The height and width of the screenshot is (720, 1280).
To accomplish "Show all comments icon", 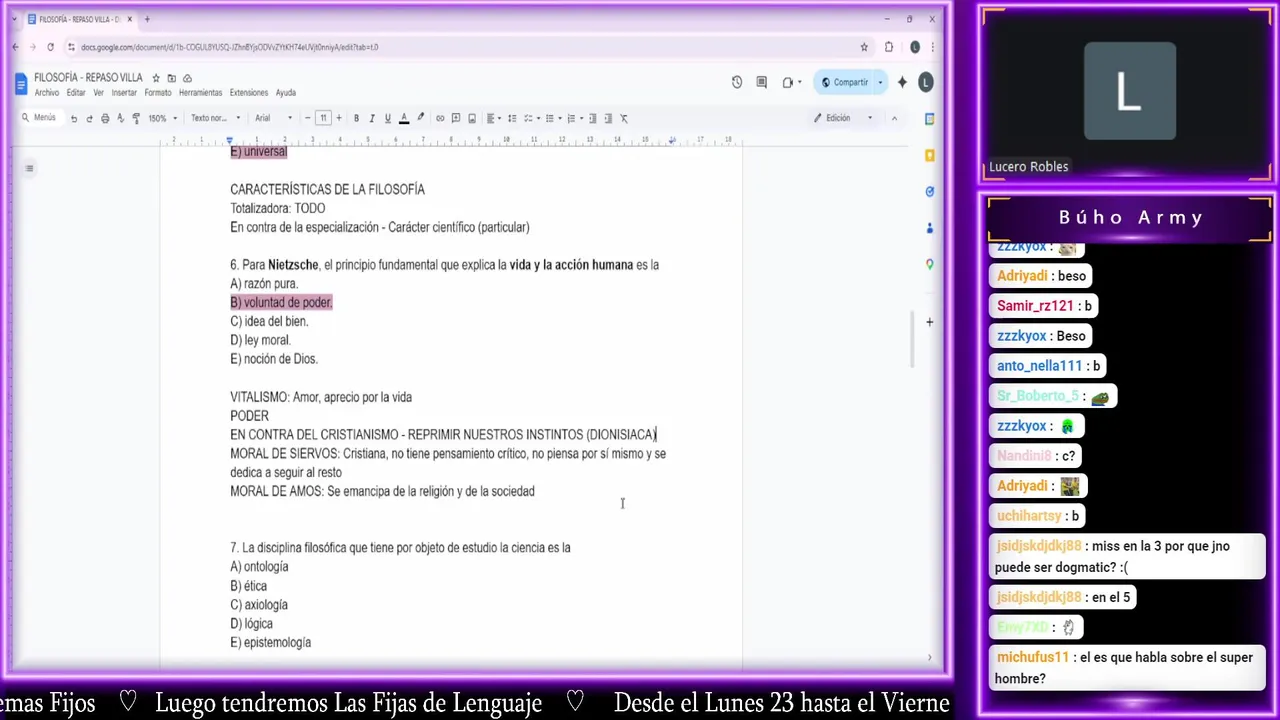I will tap(762, 83).
